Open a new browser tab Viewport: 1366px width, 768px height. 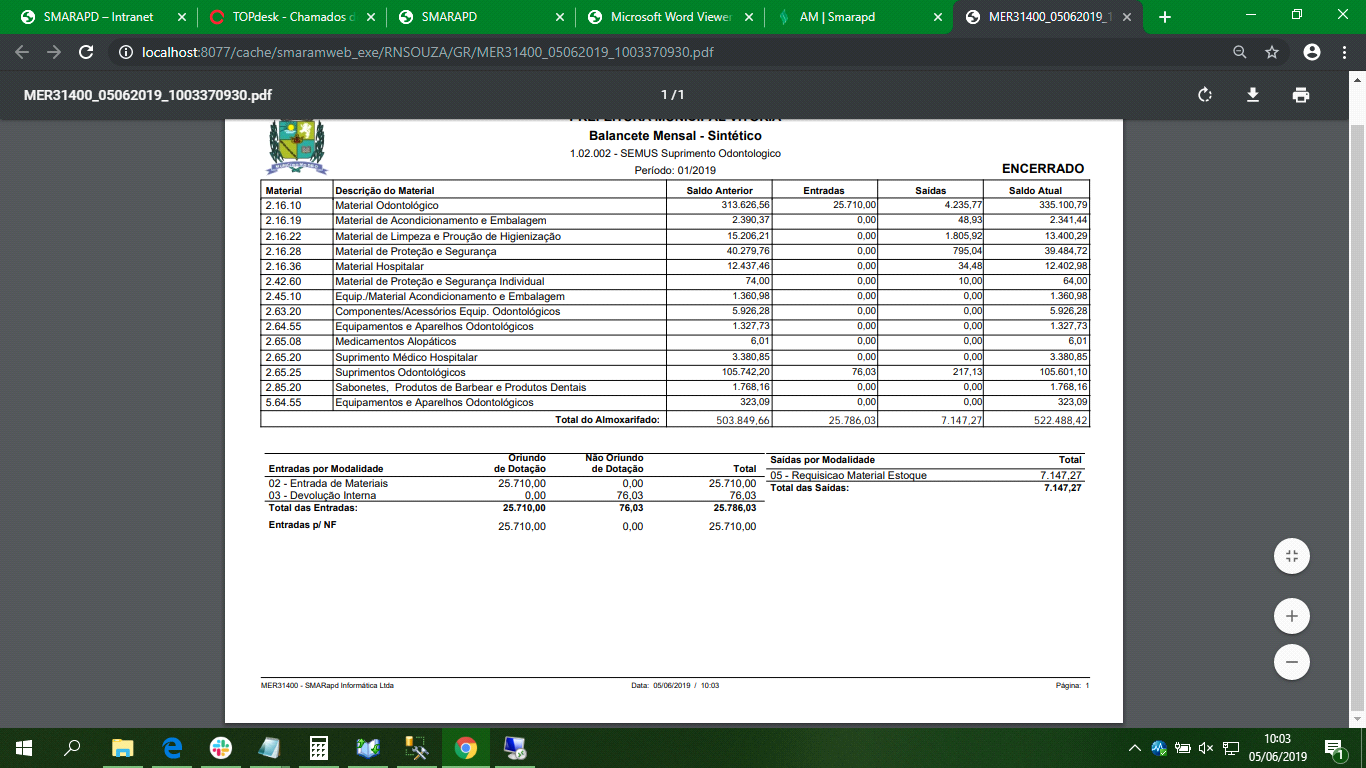(1164, 17)
